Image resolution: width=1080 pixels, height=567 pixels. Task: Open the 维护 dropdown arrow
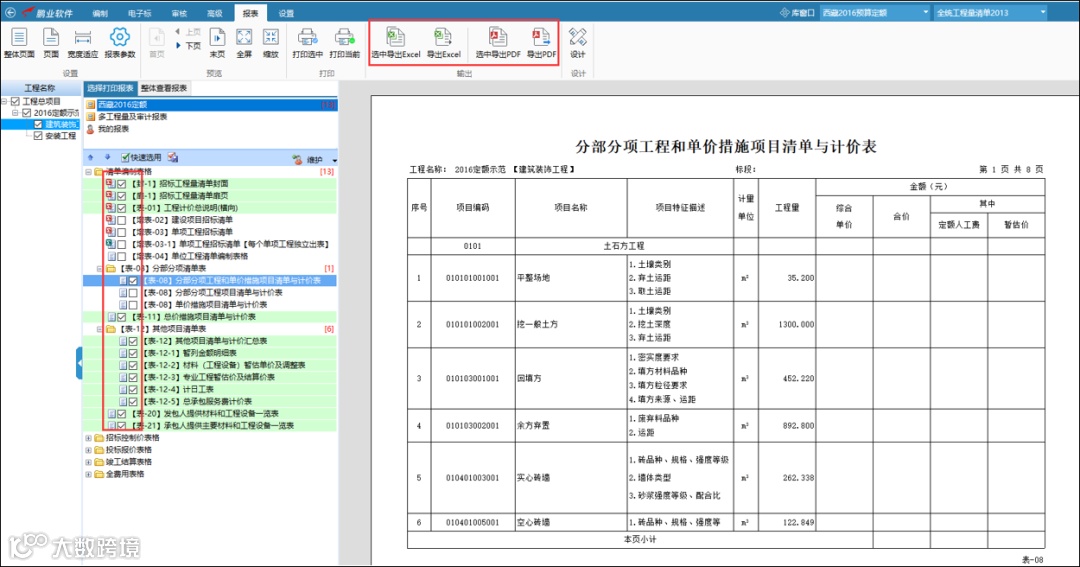(x=335, y=160)
